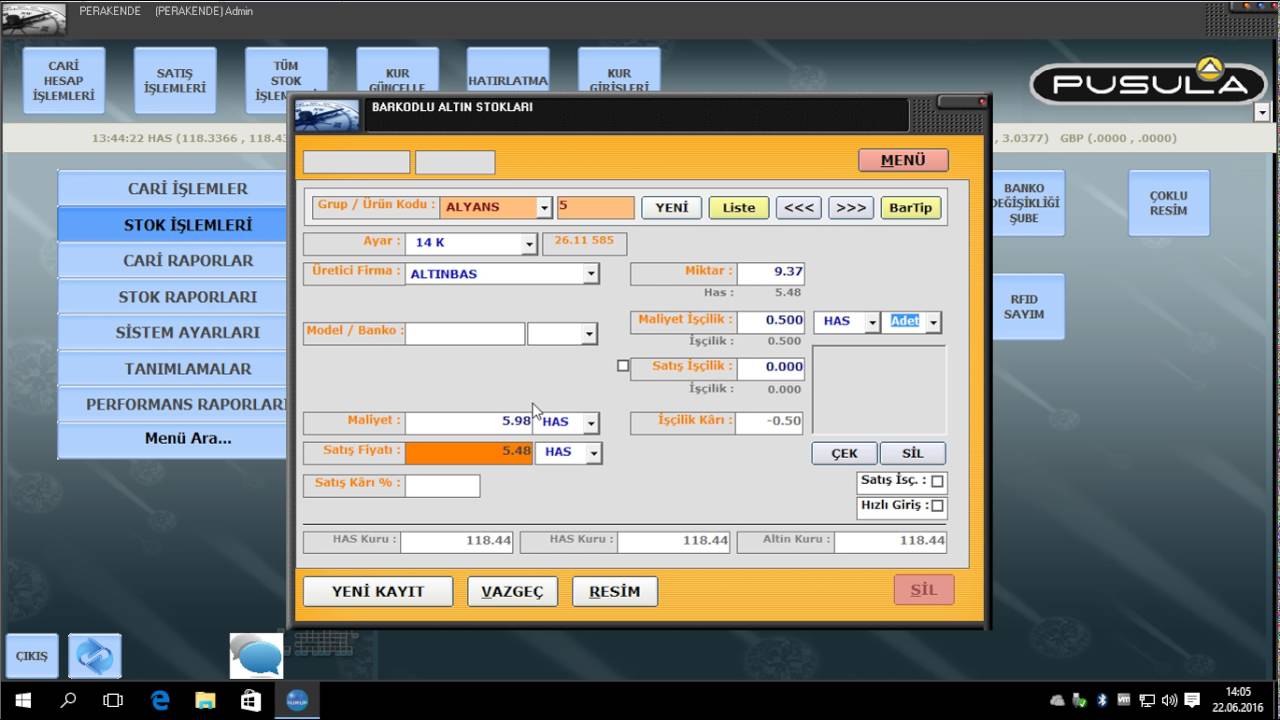Go to next record with >>>
Viewport: 1280px width, 720px height.
(x=850, y=208)
